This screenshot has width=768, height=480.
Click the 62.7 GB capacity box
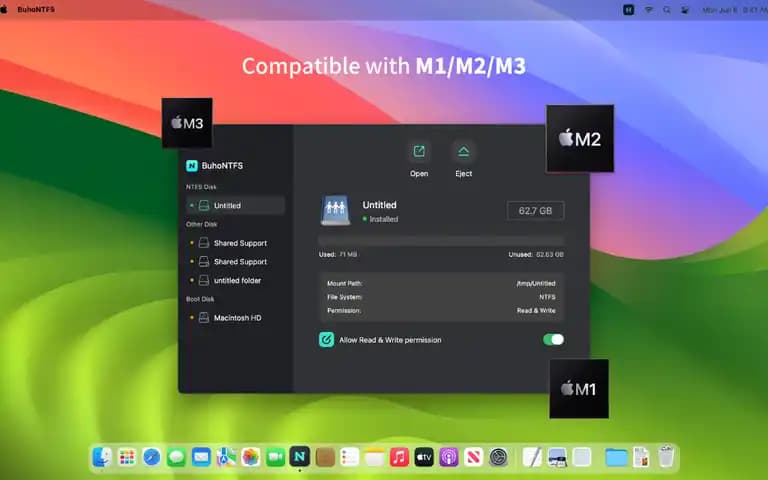point(535,211)
